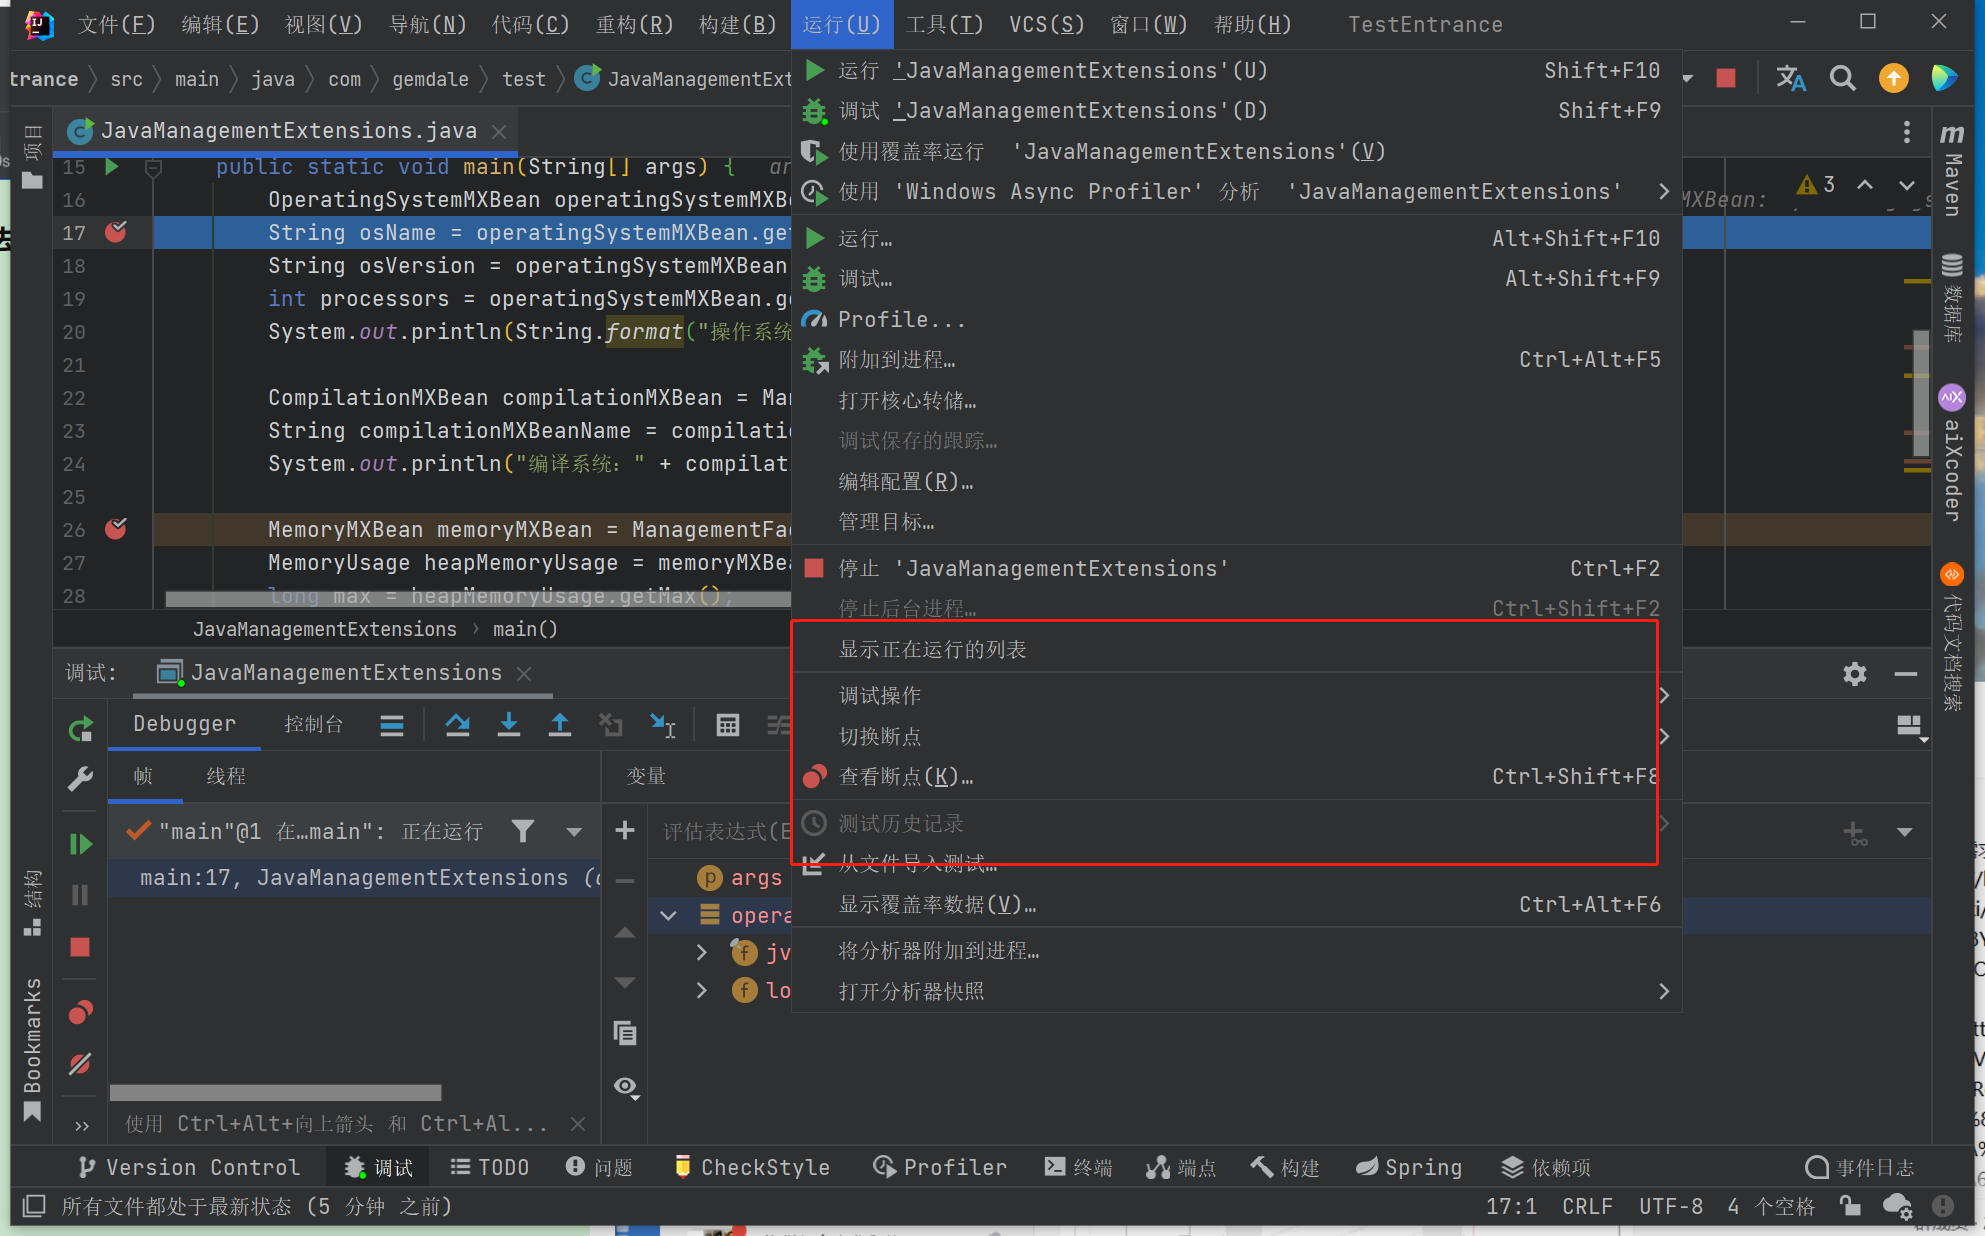Expand the 切换断点 submenu

1236,736
